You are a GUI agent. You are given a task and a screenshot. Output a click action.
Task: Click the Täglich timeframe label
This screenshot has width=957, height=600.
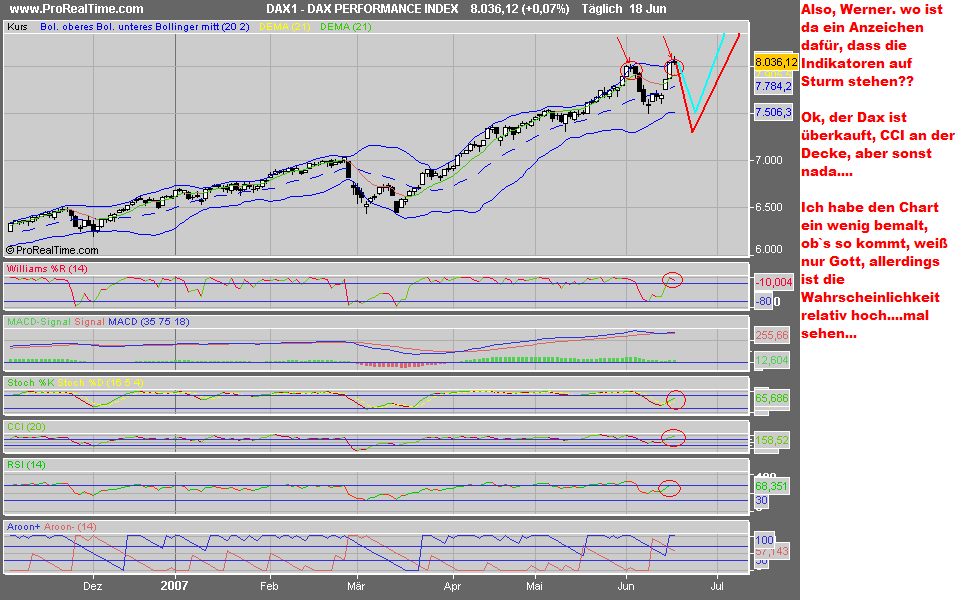(x=602, y=9)
